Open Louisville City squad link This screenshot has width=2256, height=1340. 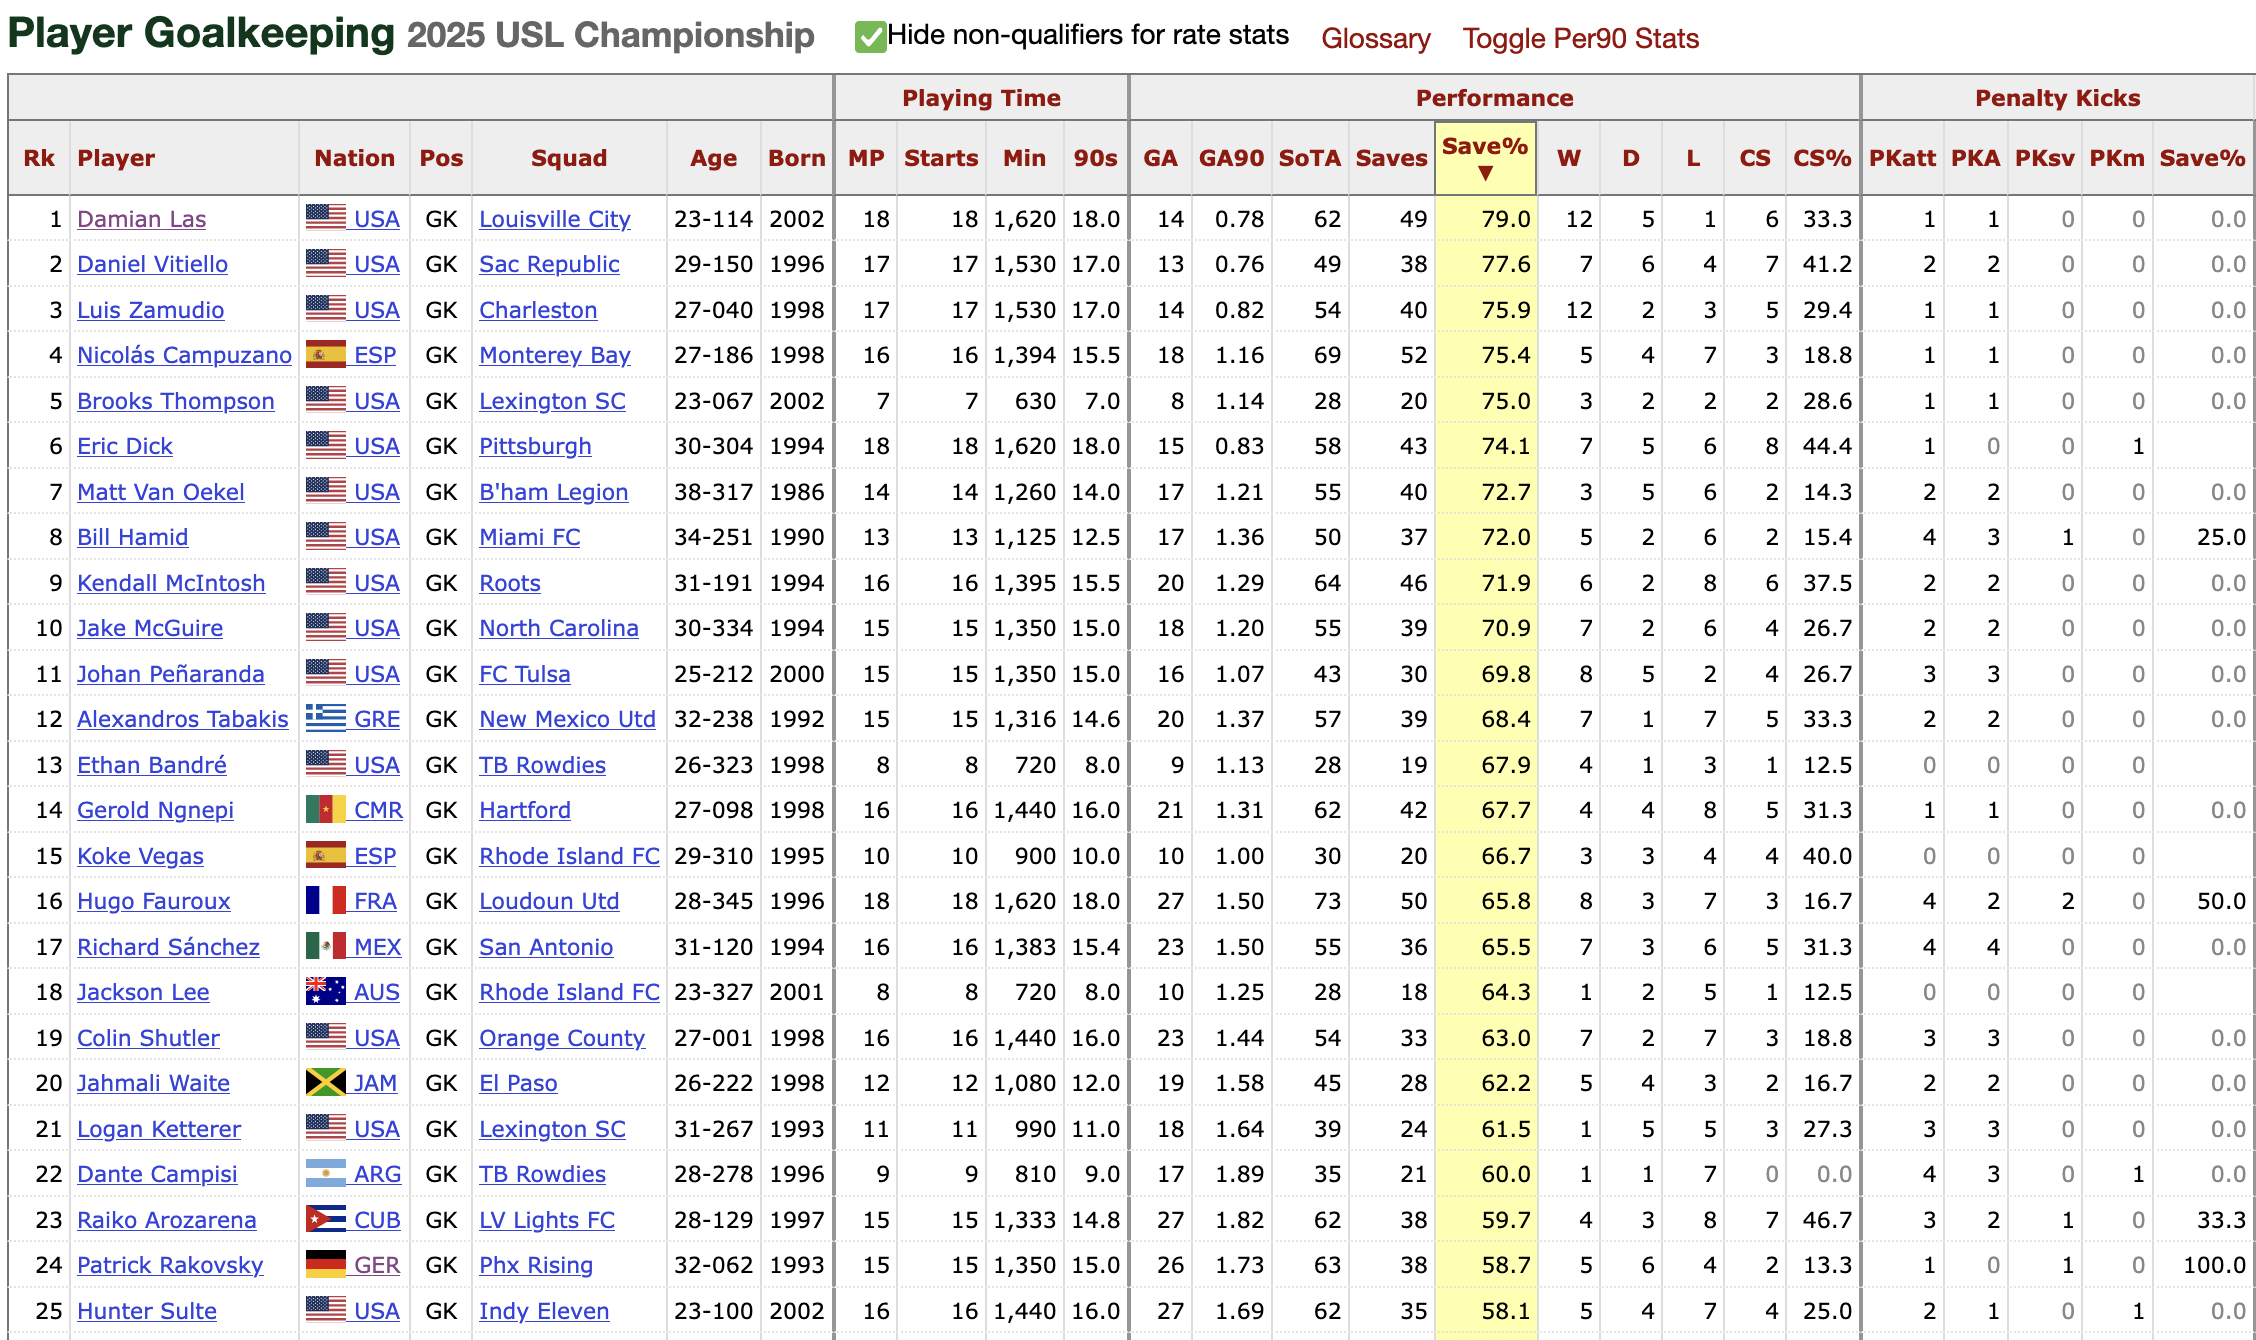[x=554, y=219]
